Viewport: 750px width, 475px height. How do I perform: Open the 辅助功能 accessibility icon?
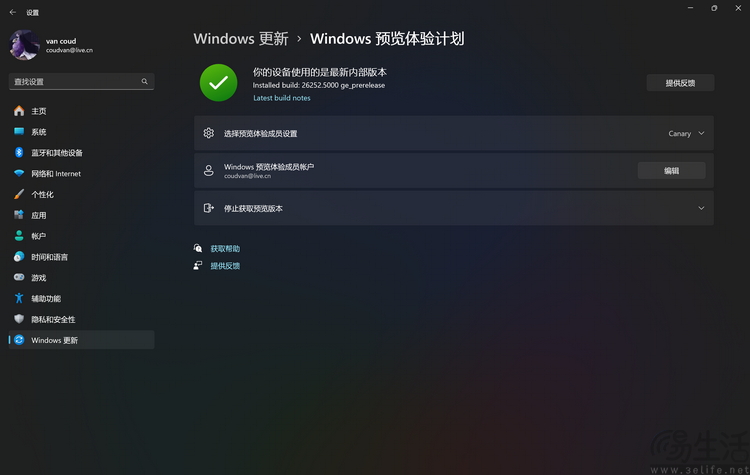click(19, 298)
